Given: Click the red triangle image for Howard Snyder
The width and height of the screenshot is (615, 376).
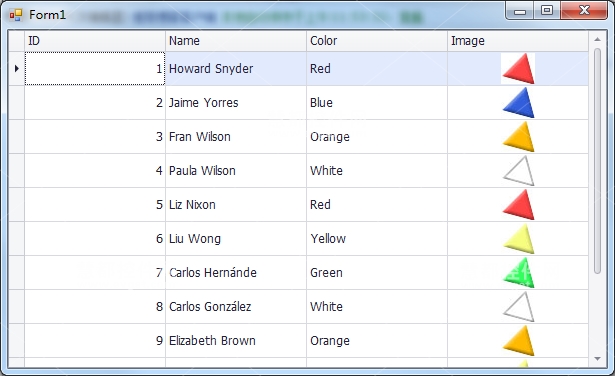Looking at the screenshot, I should click(518, 69).
